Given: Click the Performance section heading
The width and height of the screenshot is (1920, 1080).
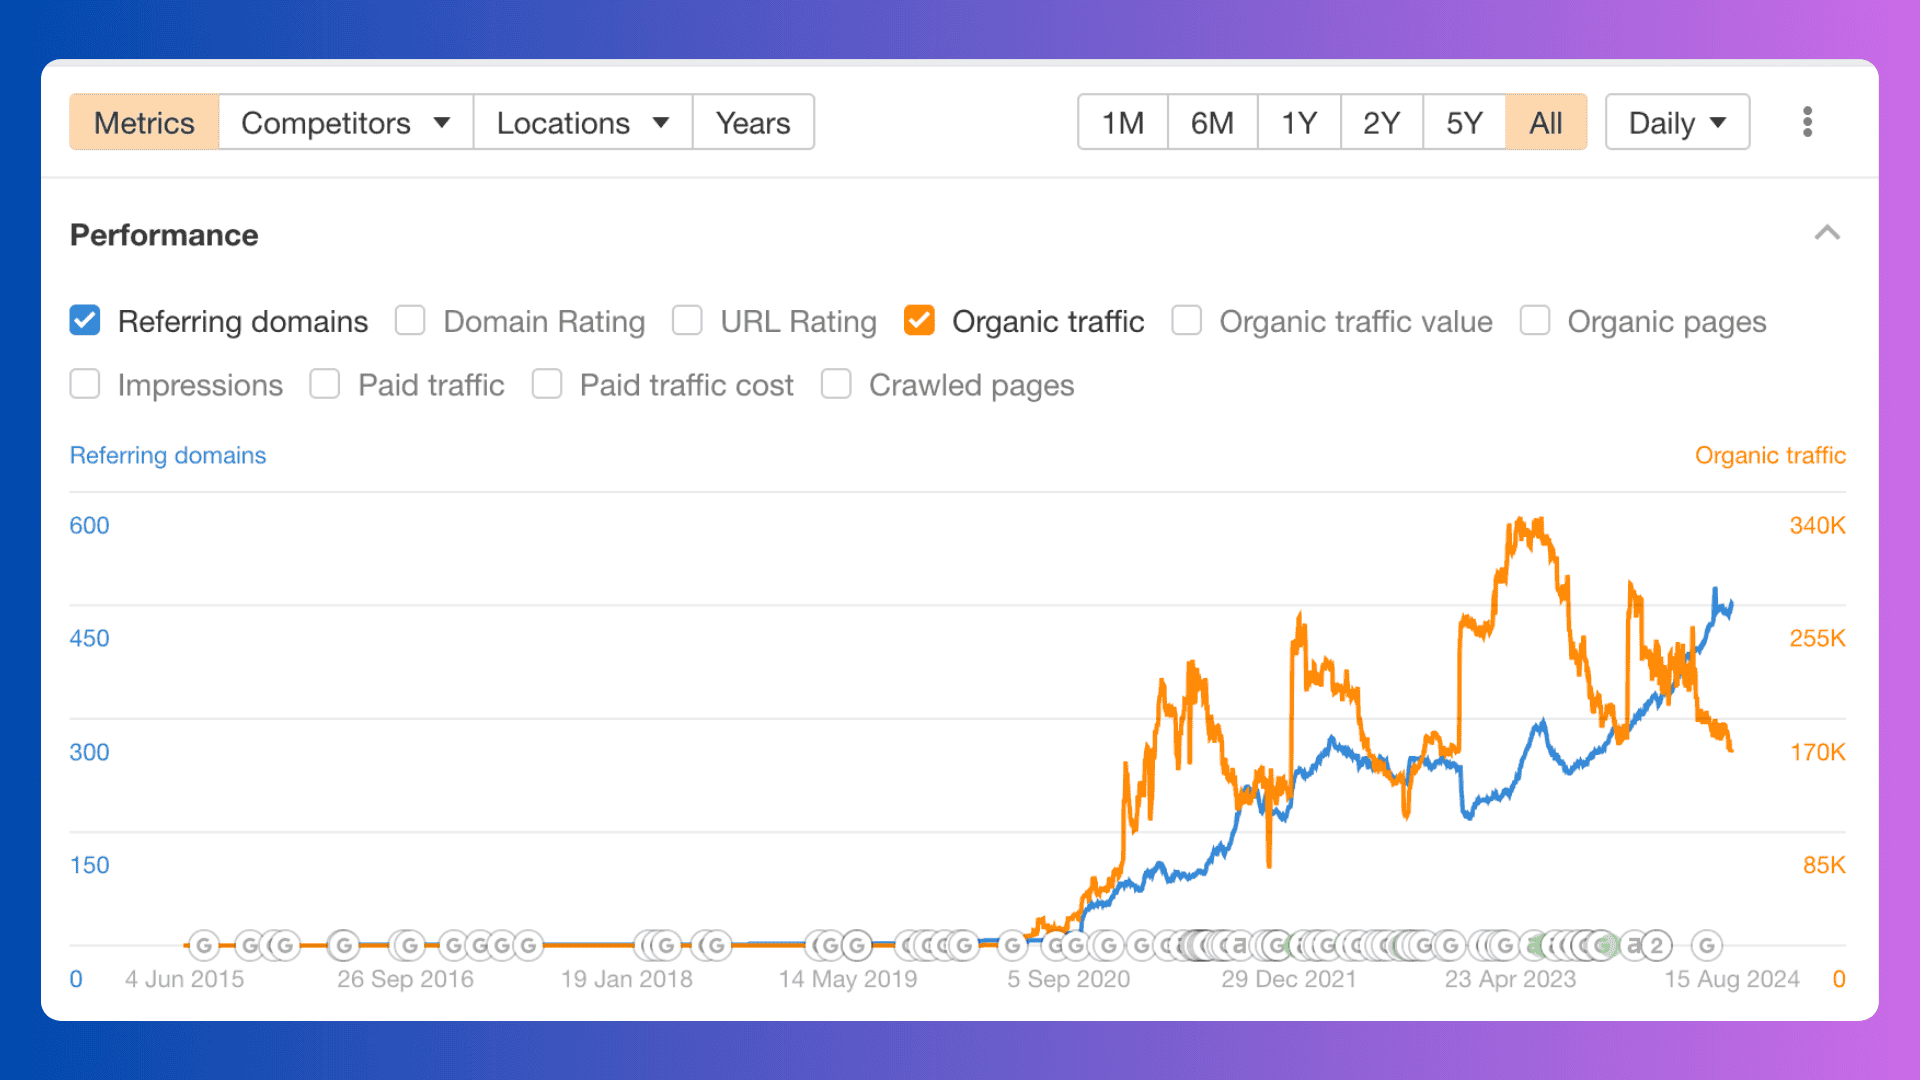Looking at the screenshot, I should tap(164, 235).
